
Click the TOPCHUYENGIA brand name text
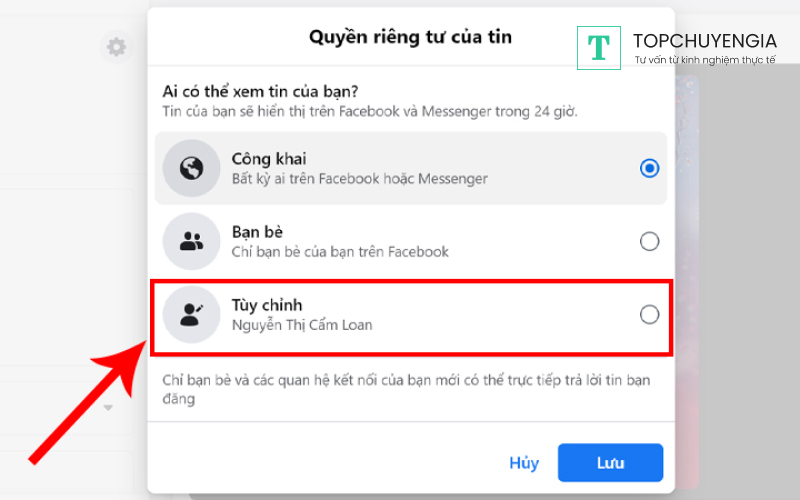click(x=704, y=41)
